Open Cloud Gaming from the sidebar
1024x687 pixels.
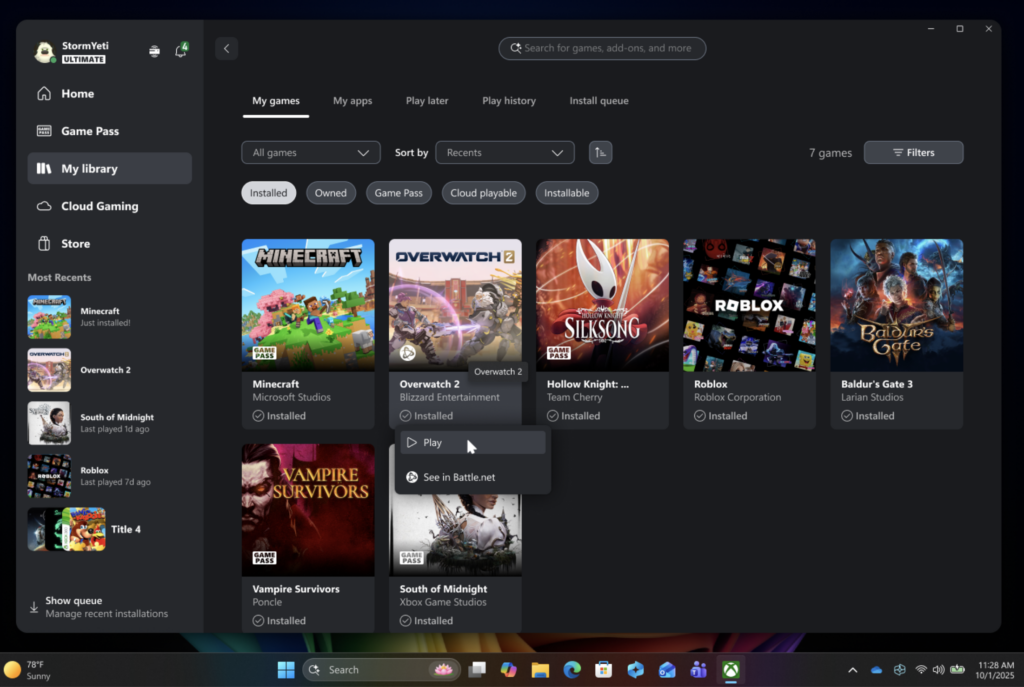tap(99, 206)
